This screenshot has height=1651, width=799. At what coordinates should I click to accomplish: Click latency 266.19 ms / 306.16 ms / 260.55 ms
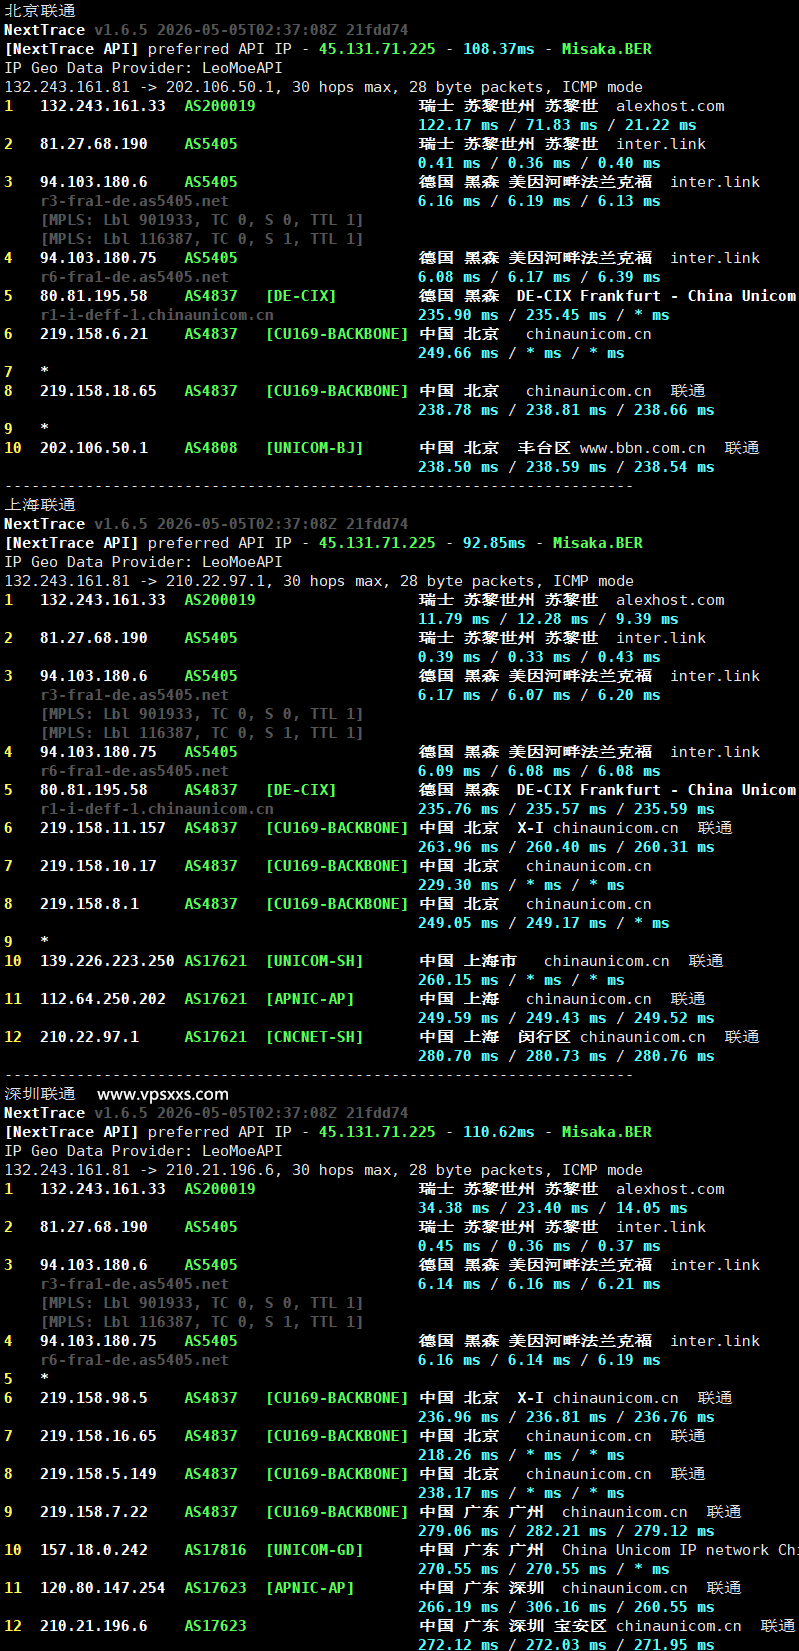(566, 1607)
